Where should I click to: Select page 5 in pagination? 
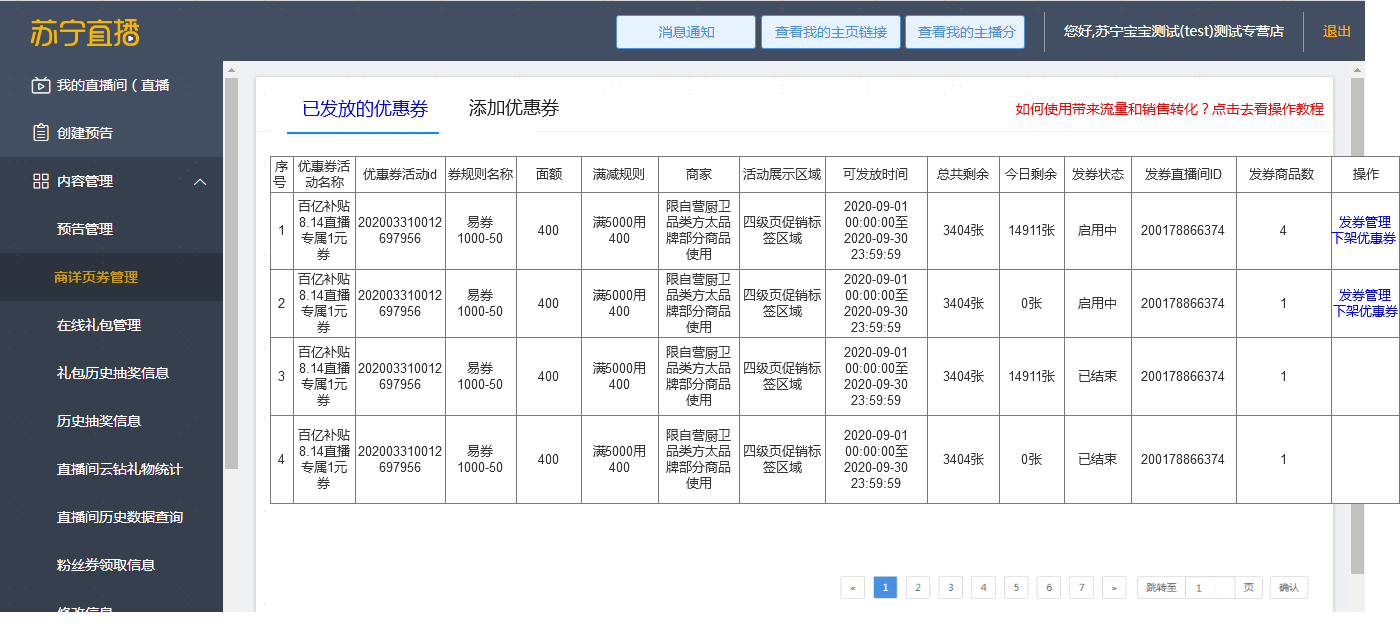1016,588
